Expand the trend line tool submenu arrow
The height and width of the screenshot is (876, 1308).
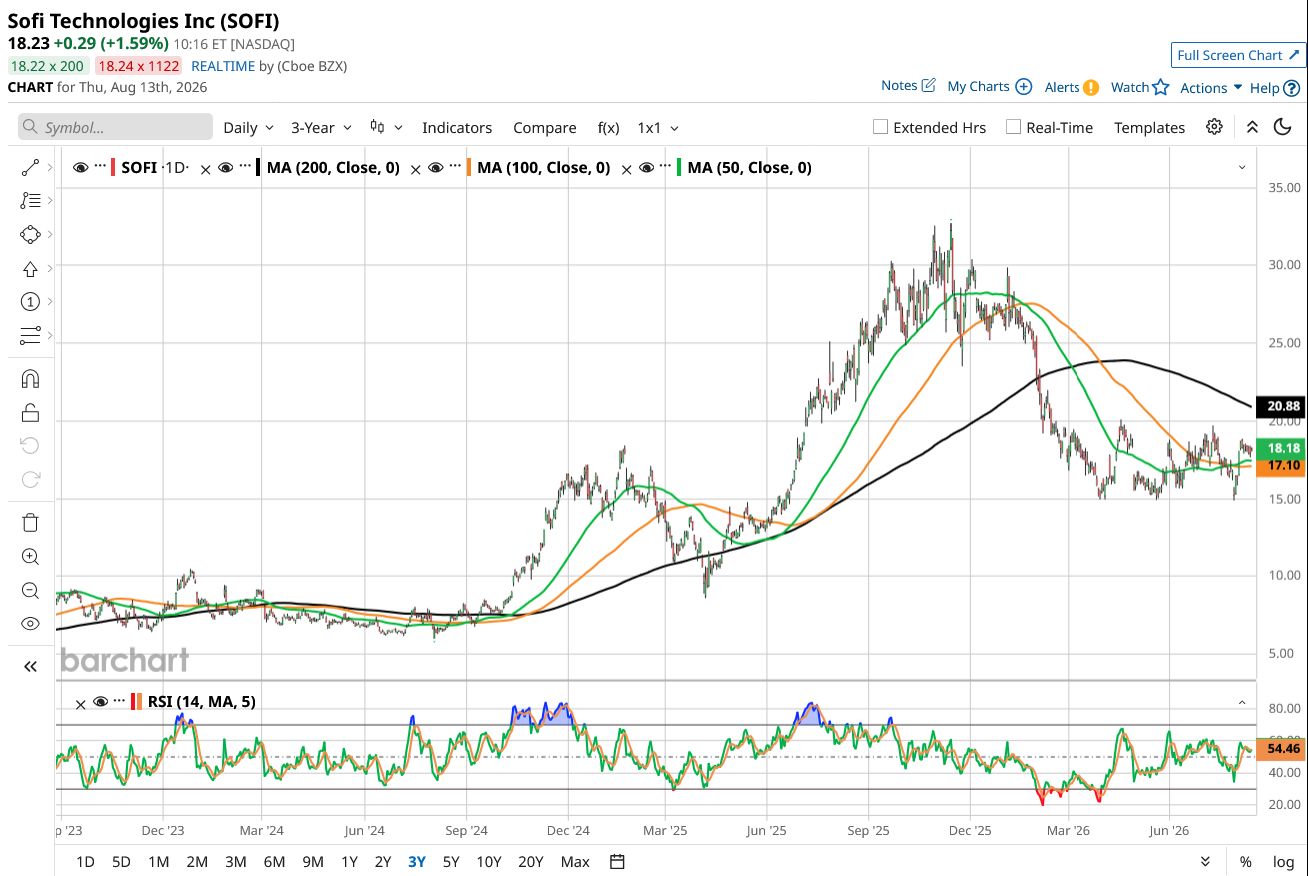pyautogui.click(x=50, y=167)
